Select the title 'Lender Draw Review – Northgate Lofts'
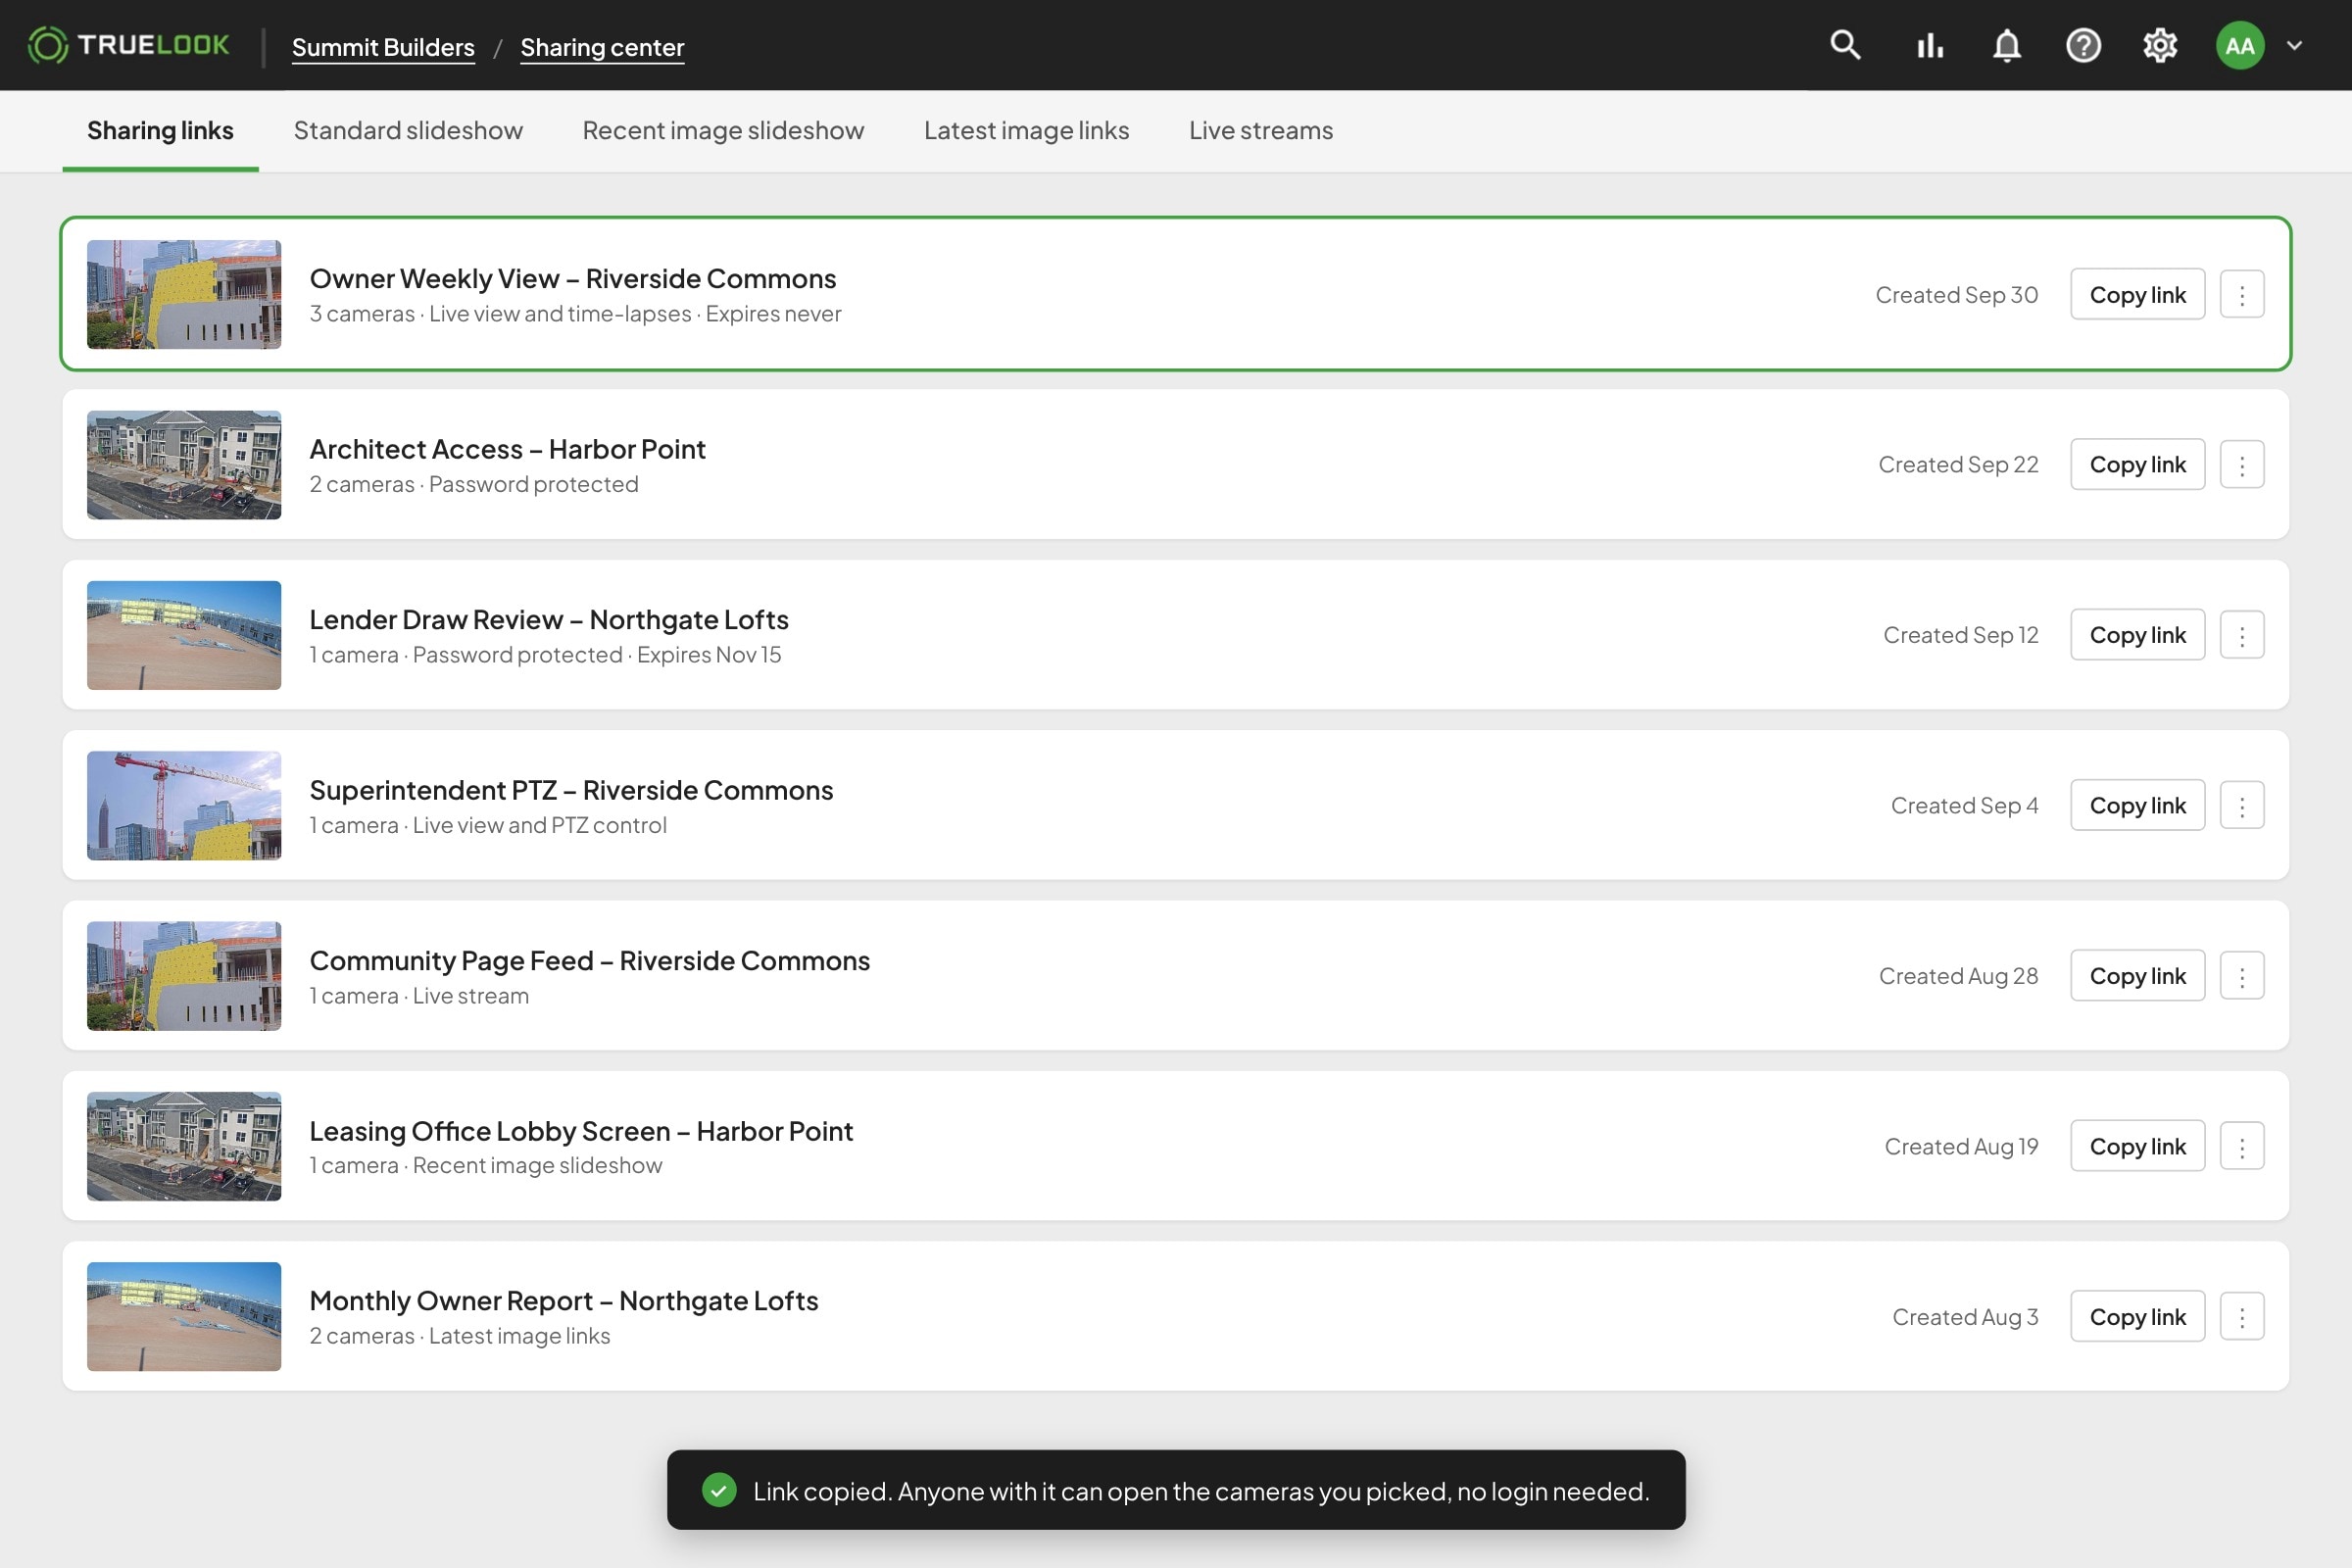Viewport: 2352px width, 1568px height. coord(548,619)
